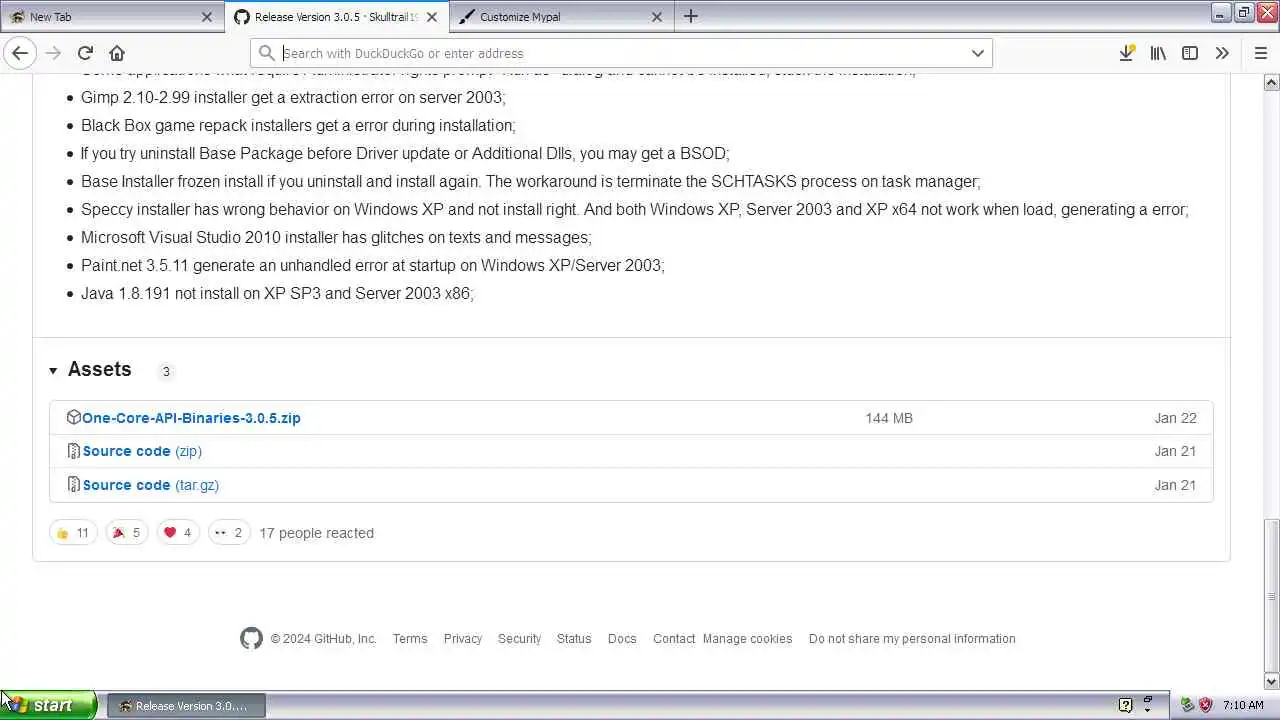1280x720 pixels.
Task: Click the Microsoft Visual Studio 2010 line
Action: [336, 237]
